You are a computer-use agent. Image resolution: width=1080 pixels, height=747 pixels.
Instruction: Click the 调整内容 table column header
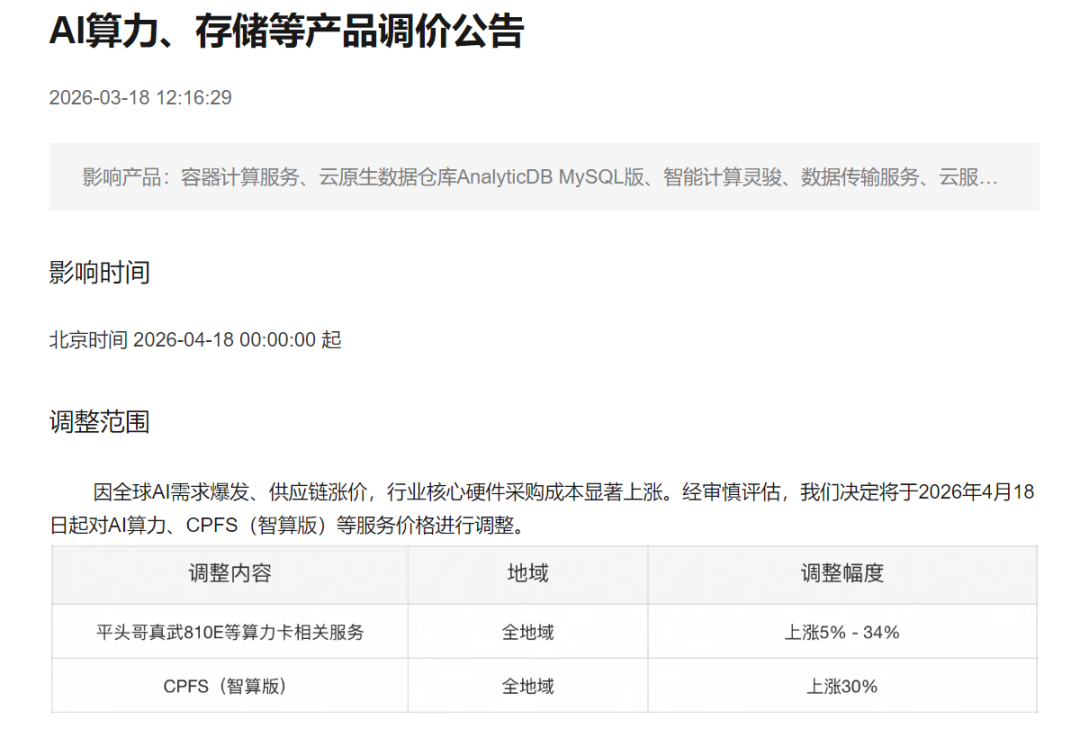click(230, 573)
